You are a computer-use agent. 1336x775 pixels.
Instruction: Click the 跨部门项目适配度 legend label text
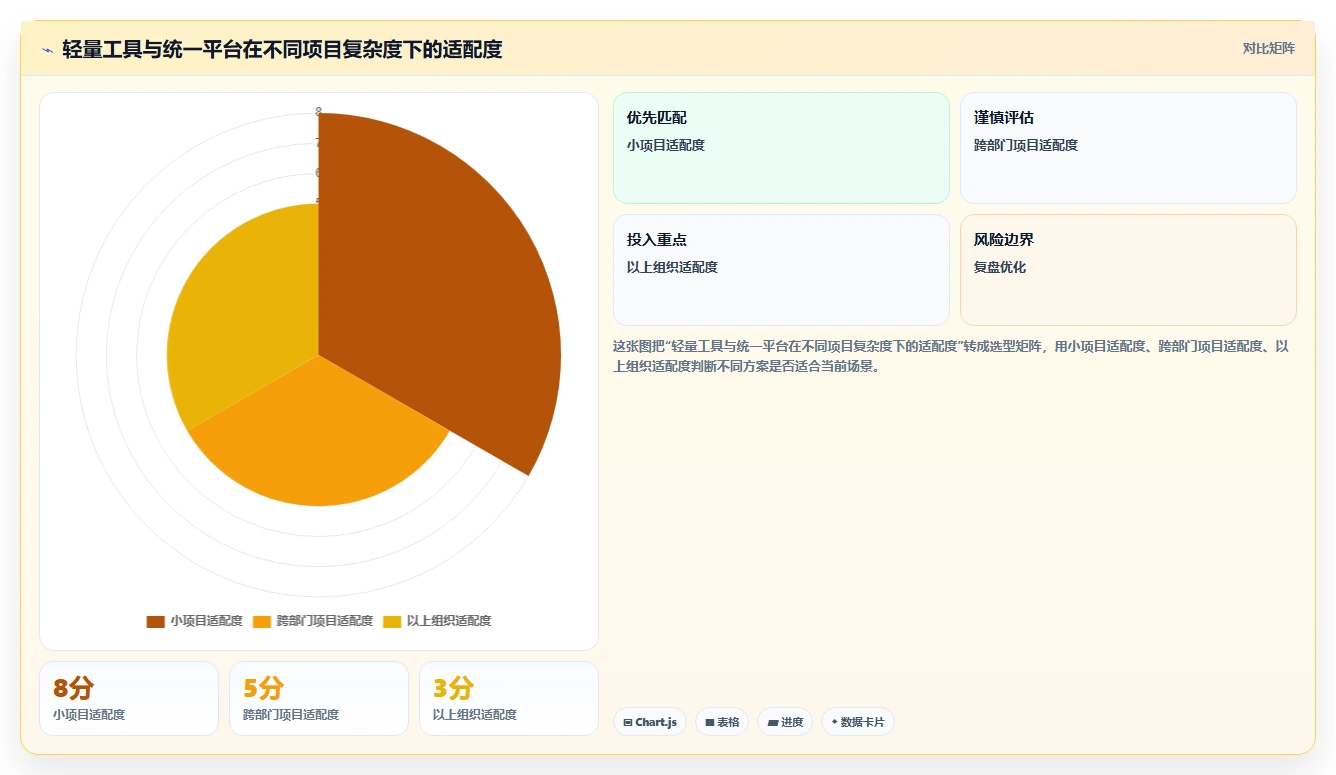[x=325, y=621]
